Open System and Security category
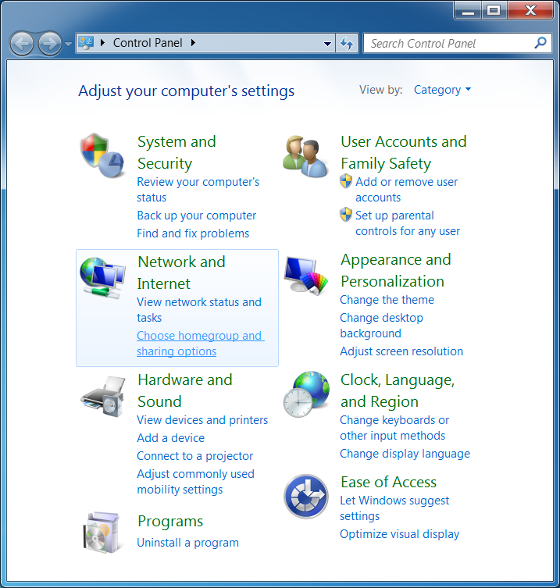 176,152
